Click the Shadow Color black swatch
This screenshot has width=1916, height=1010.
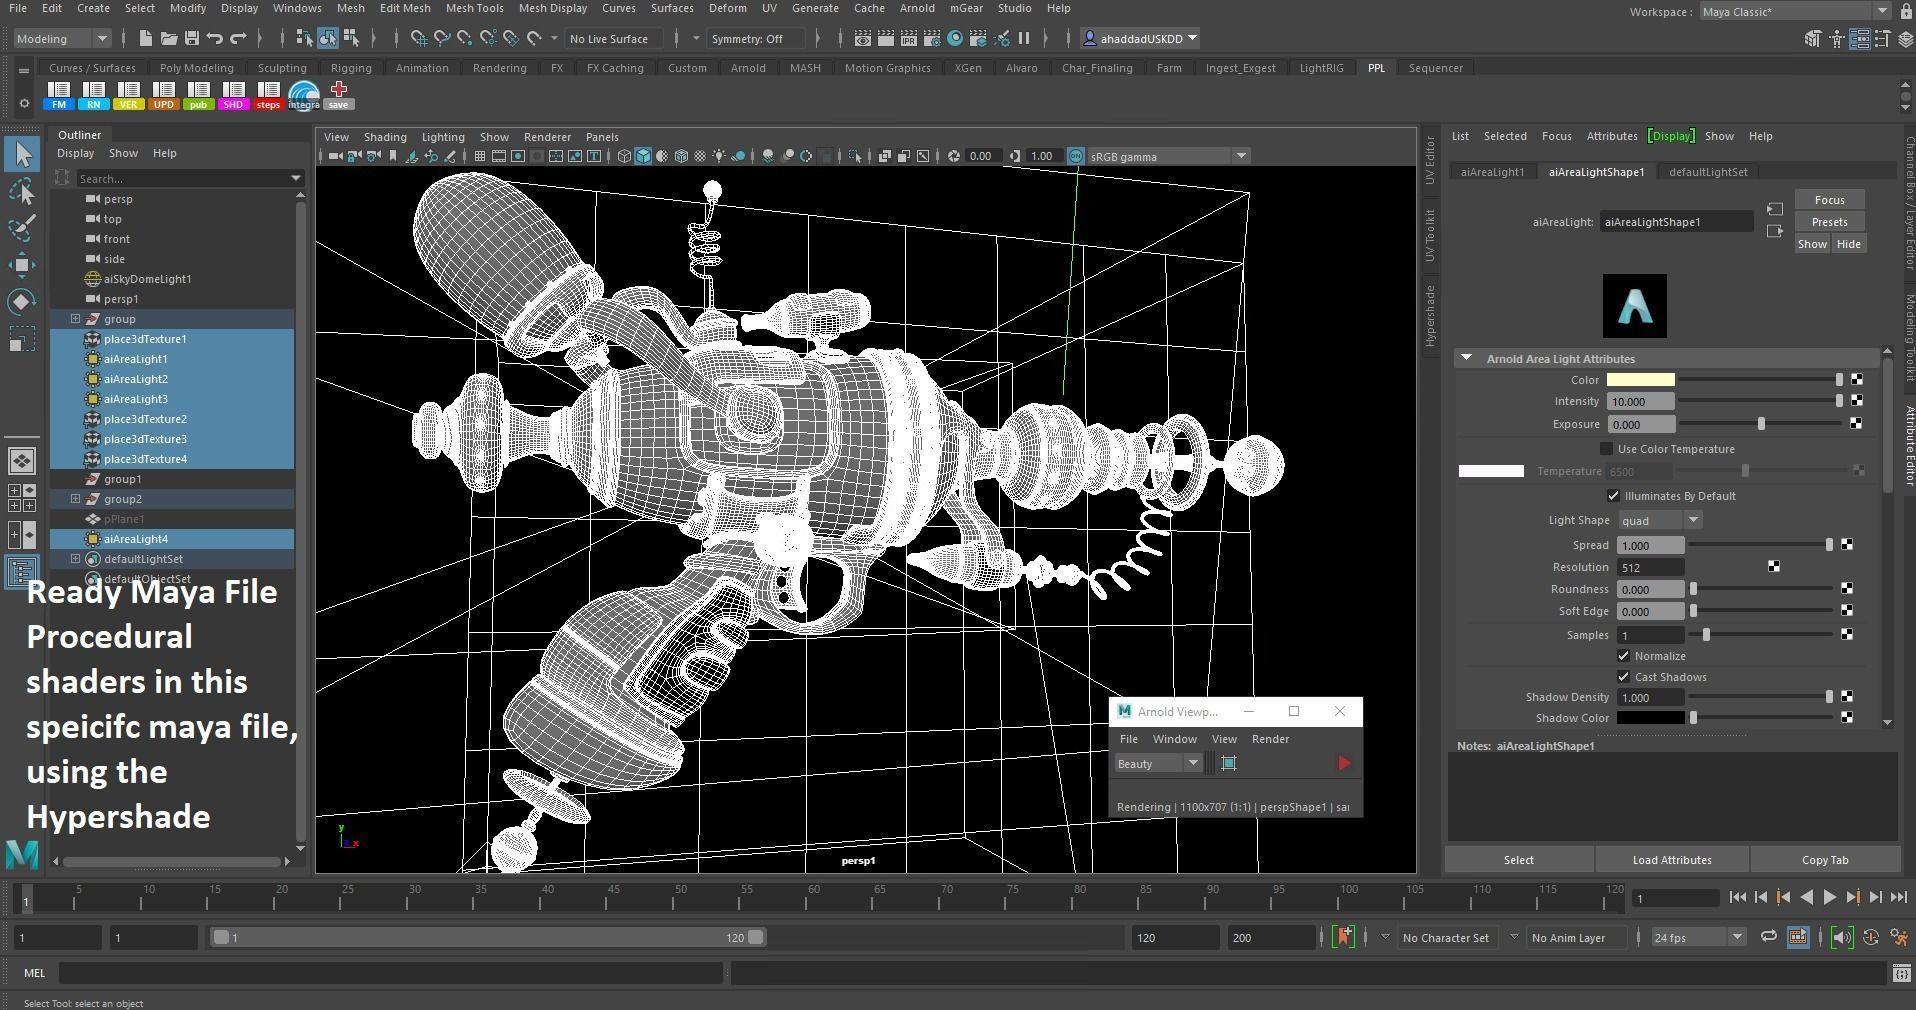(1650, 718)
